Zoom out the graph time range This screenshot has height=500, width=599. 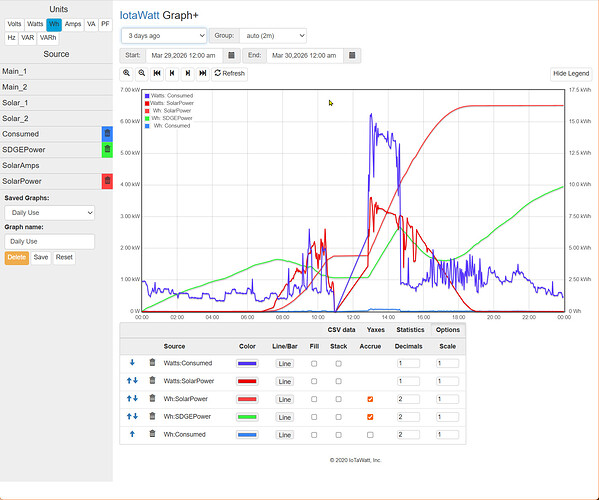pyautogui.click(x=142, y=73)
